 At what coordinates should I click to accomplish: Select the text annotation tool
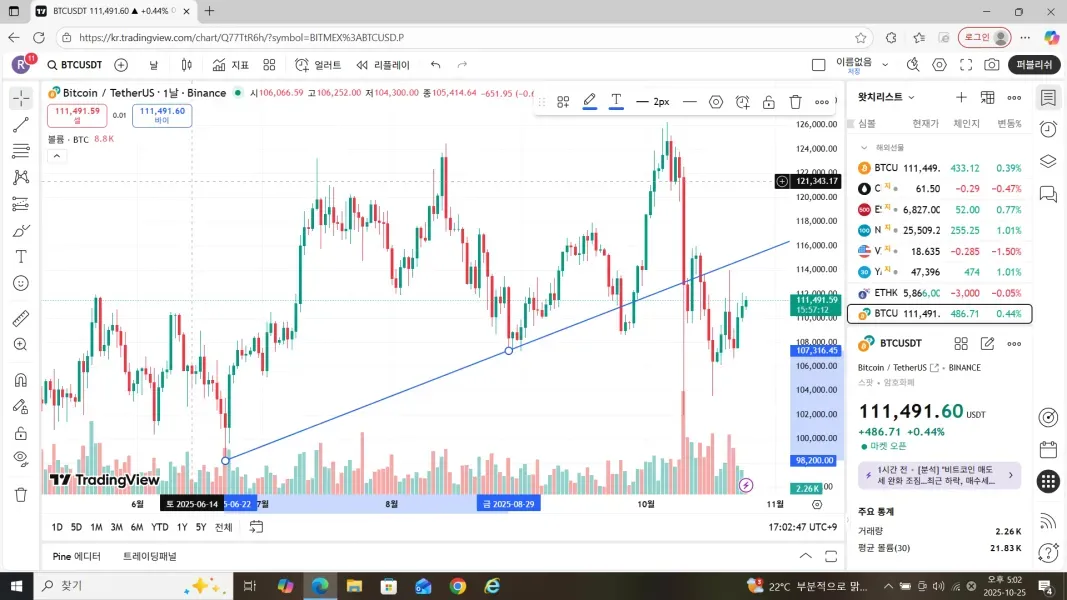point(20,256)
